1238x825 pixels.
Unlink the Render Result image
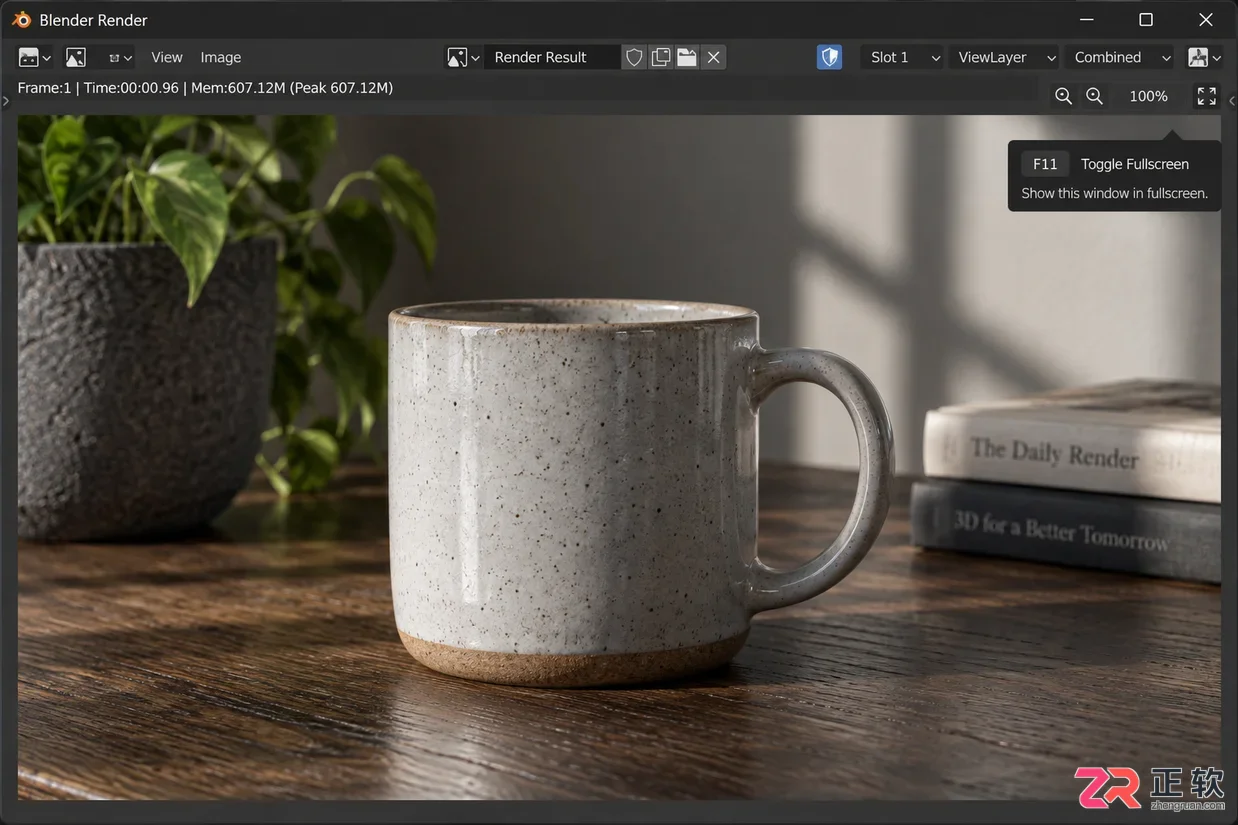[x=713, y=57]
